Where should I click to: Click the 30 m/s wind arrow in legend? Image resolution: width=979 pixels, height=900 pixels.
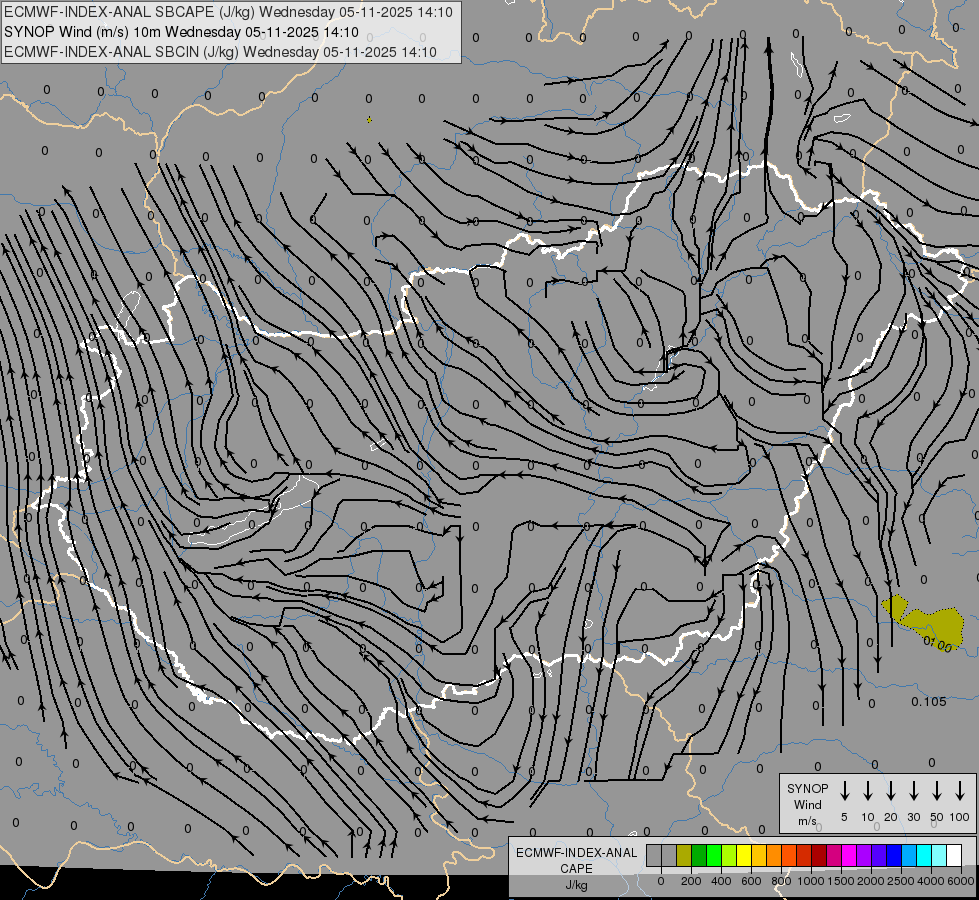click(x=913, y=791)
